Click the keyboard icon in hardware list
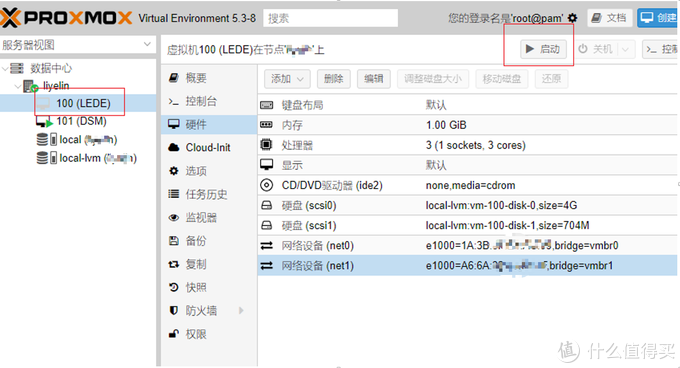Viewport: 680px width, 368px height. pos(266,105)
